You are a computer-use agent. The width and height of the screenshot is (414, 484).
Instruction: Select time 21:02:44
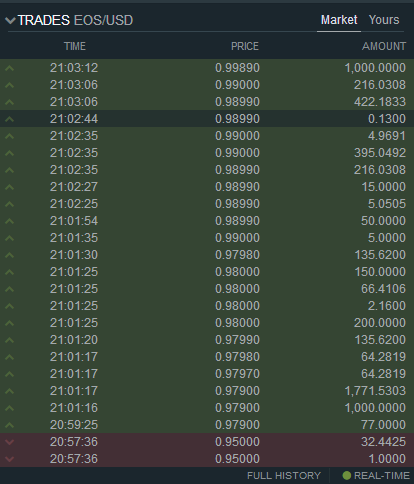(74, 119)
